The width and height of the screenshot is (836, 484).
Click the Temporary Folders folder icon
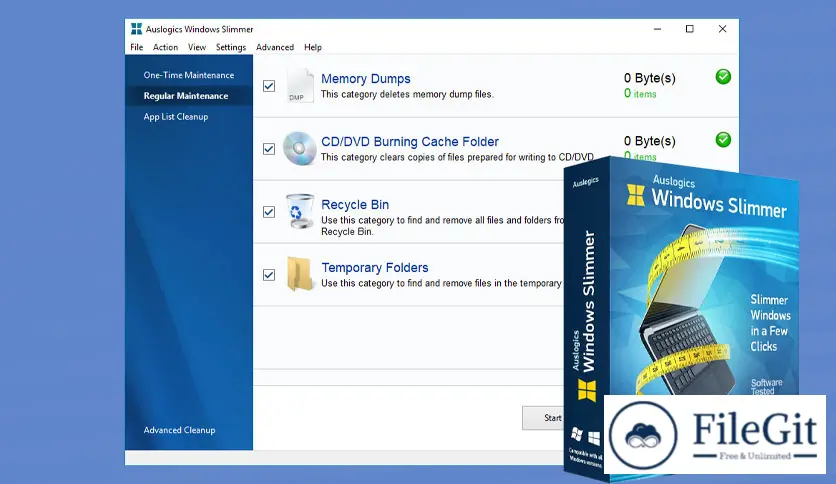click(x=300, y=274)
